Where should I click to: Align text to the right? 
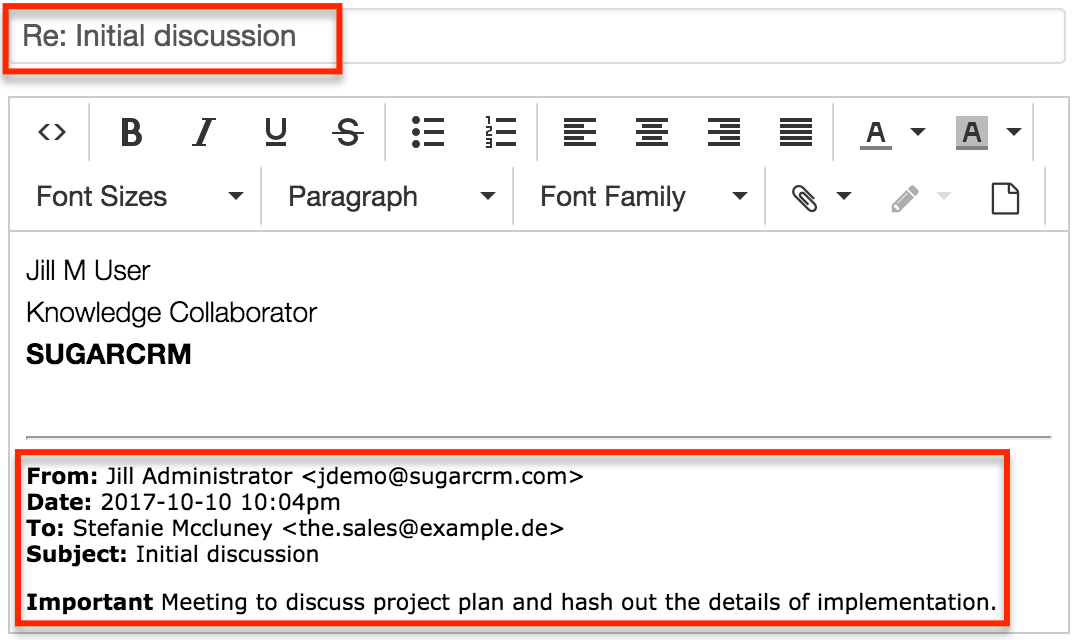click(724, 132)
